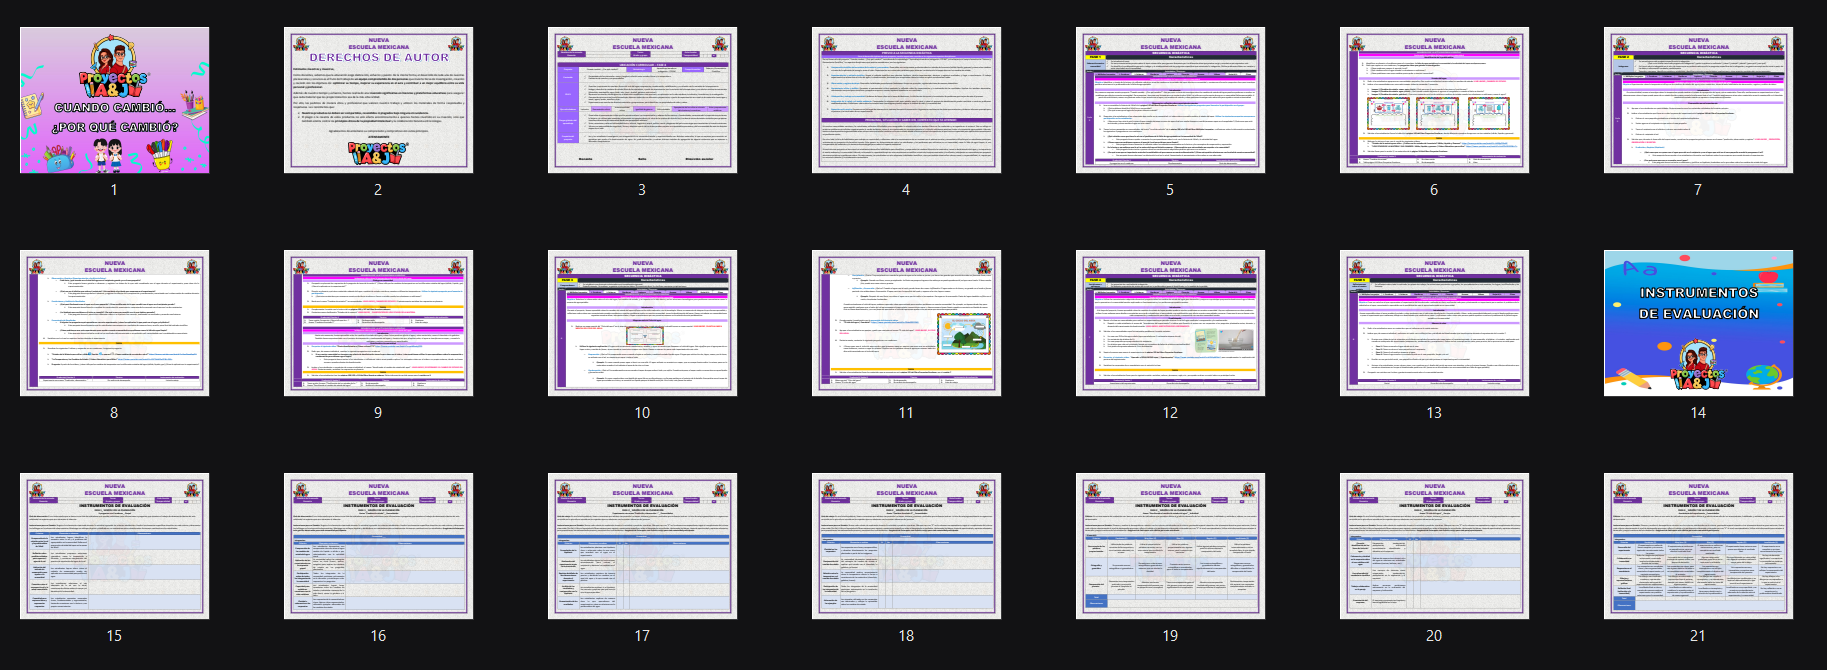Pick slide thumbnail number 7

click(x=1698, y=100)
